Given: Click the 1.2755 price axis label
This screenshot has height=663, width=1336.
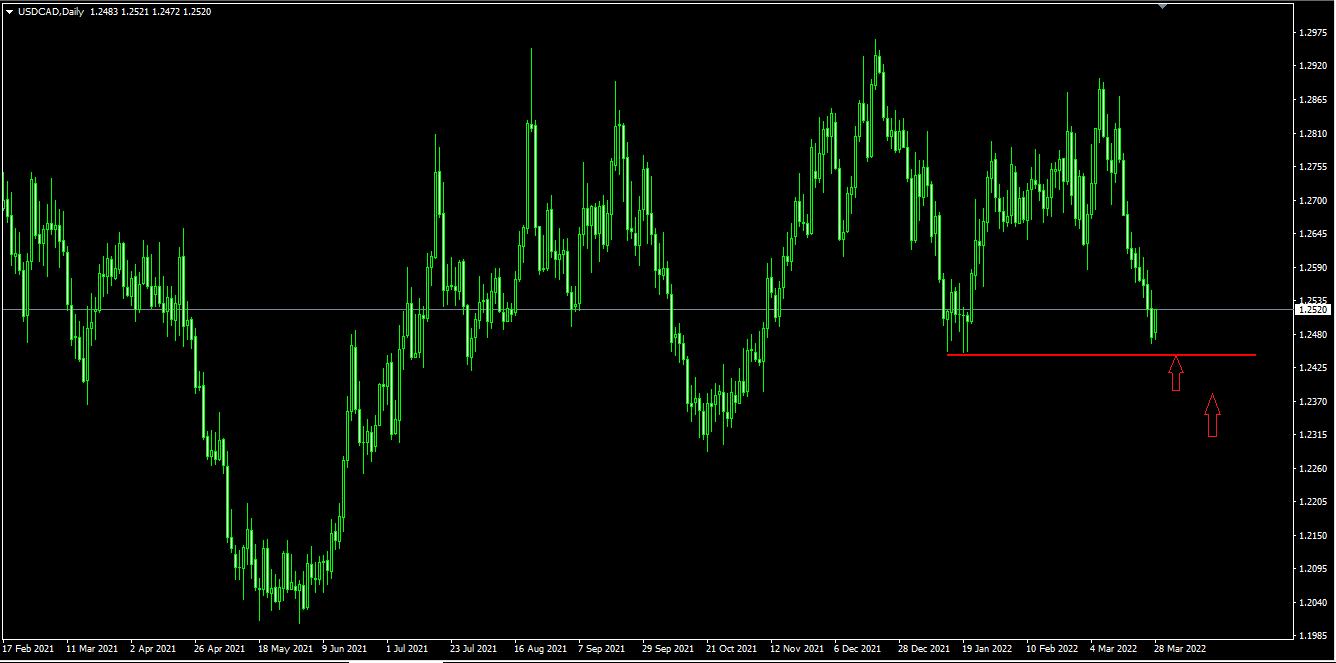Looking at the screenshot, I should tap(1312, 167).
